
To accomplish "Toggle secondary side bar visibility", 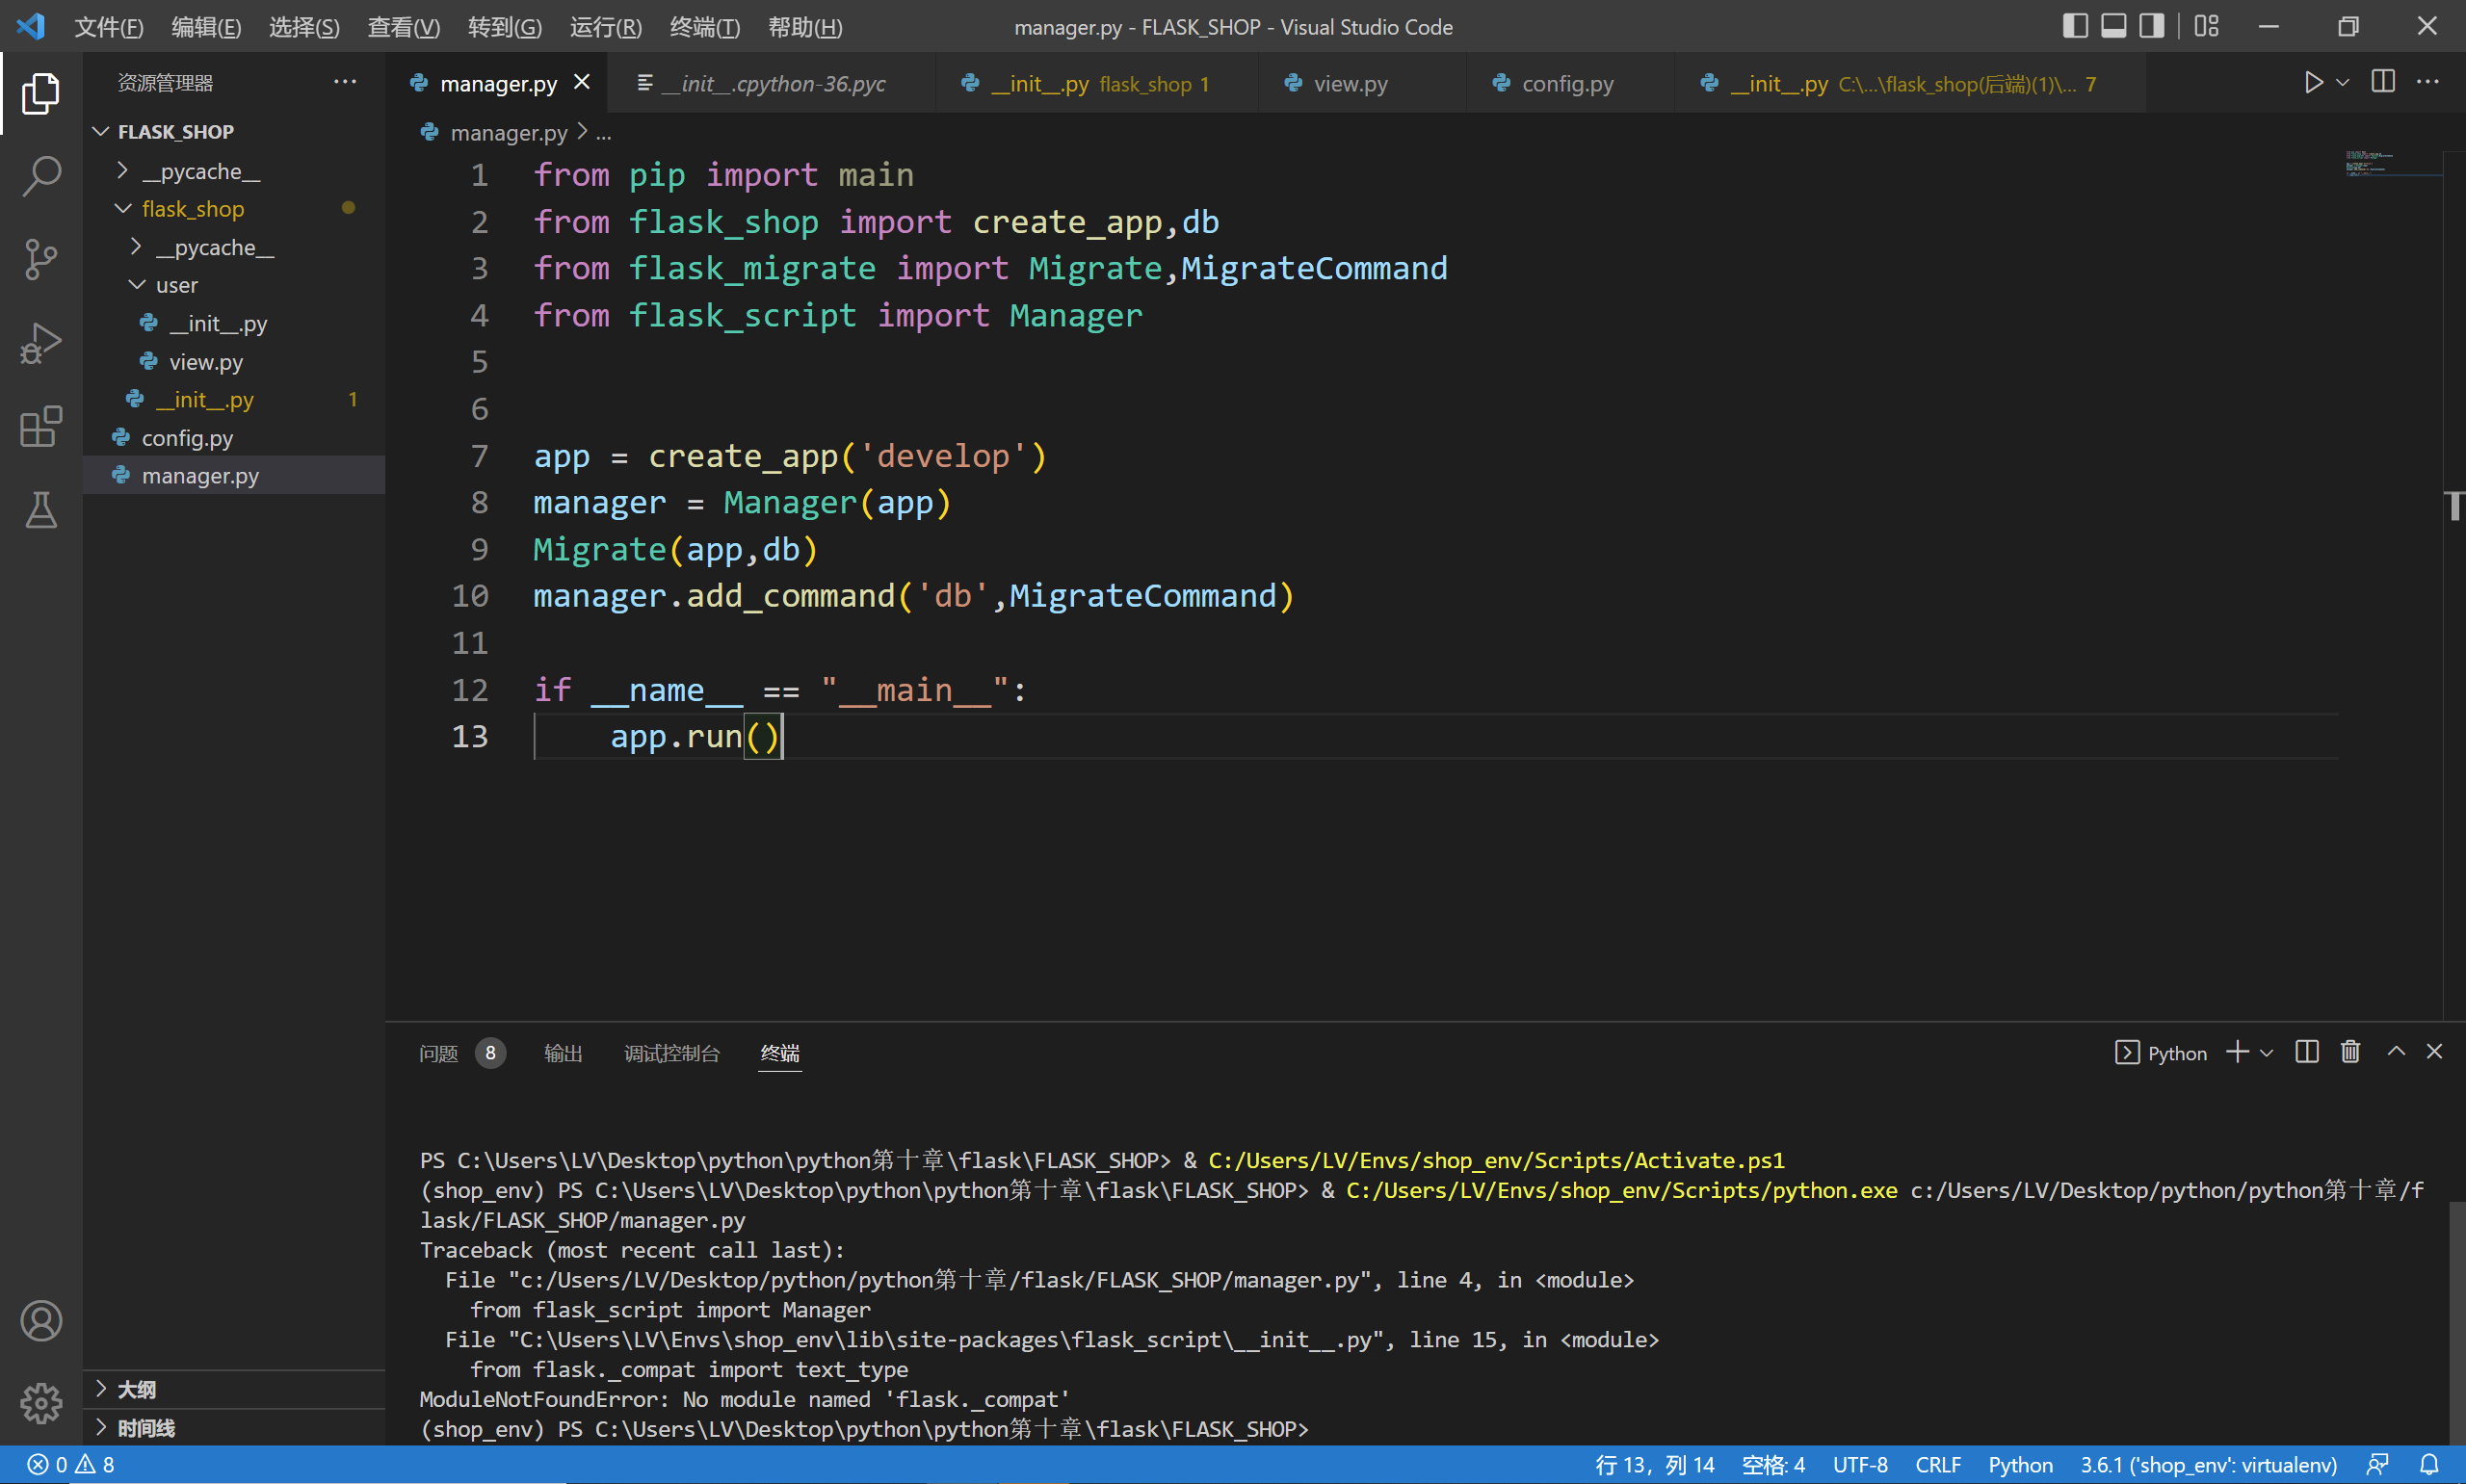I will click(x=2152, y=26).
